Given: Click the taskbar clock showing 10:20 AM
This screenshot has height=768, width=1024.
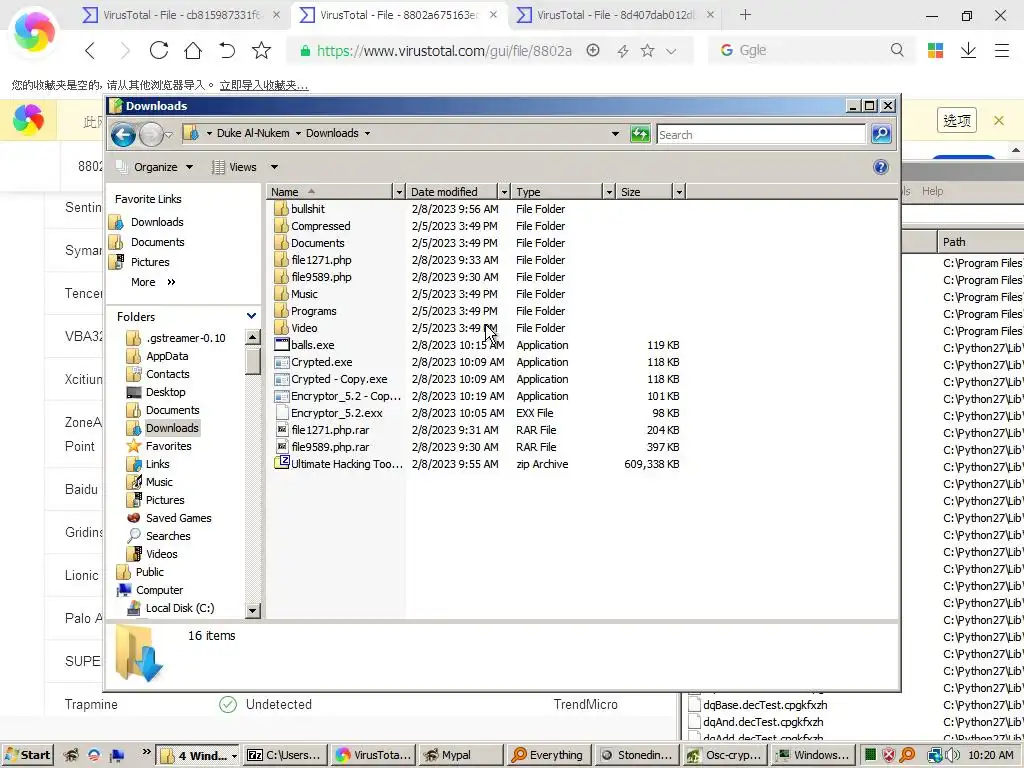Looking at the screenshot, I should pos(990,755).
